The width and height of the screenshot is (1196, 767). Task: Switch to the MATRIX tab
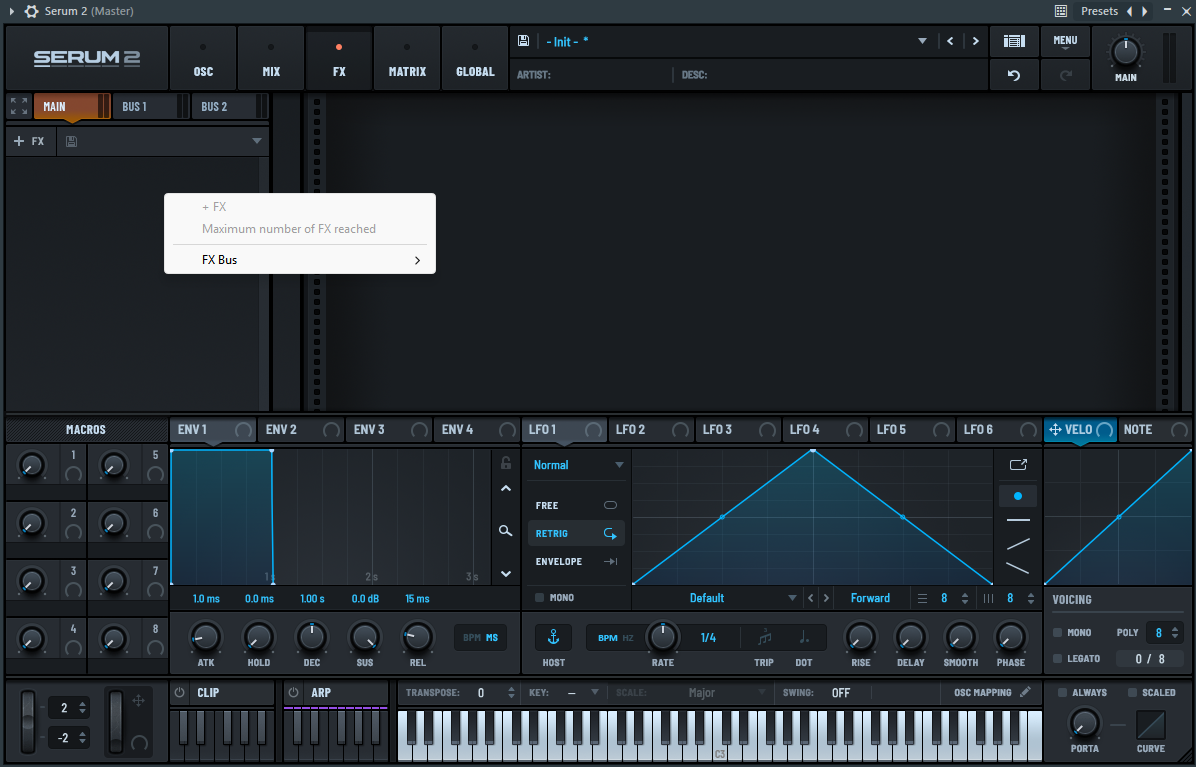pyautogui.click(x=407, y=60)
